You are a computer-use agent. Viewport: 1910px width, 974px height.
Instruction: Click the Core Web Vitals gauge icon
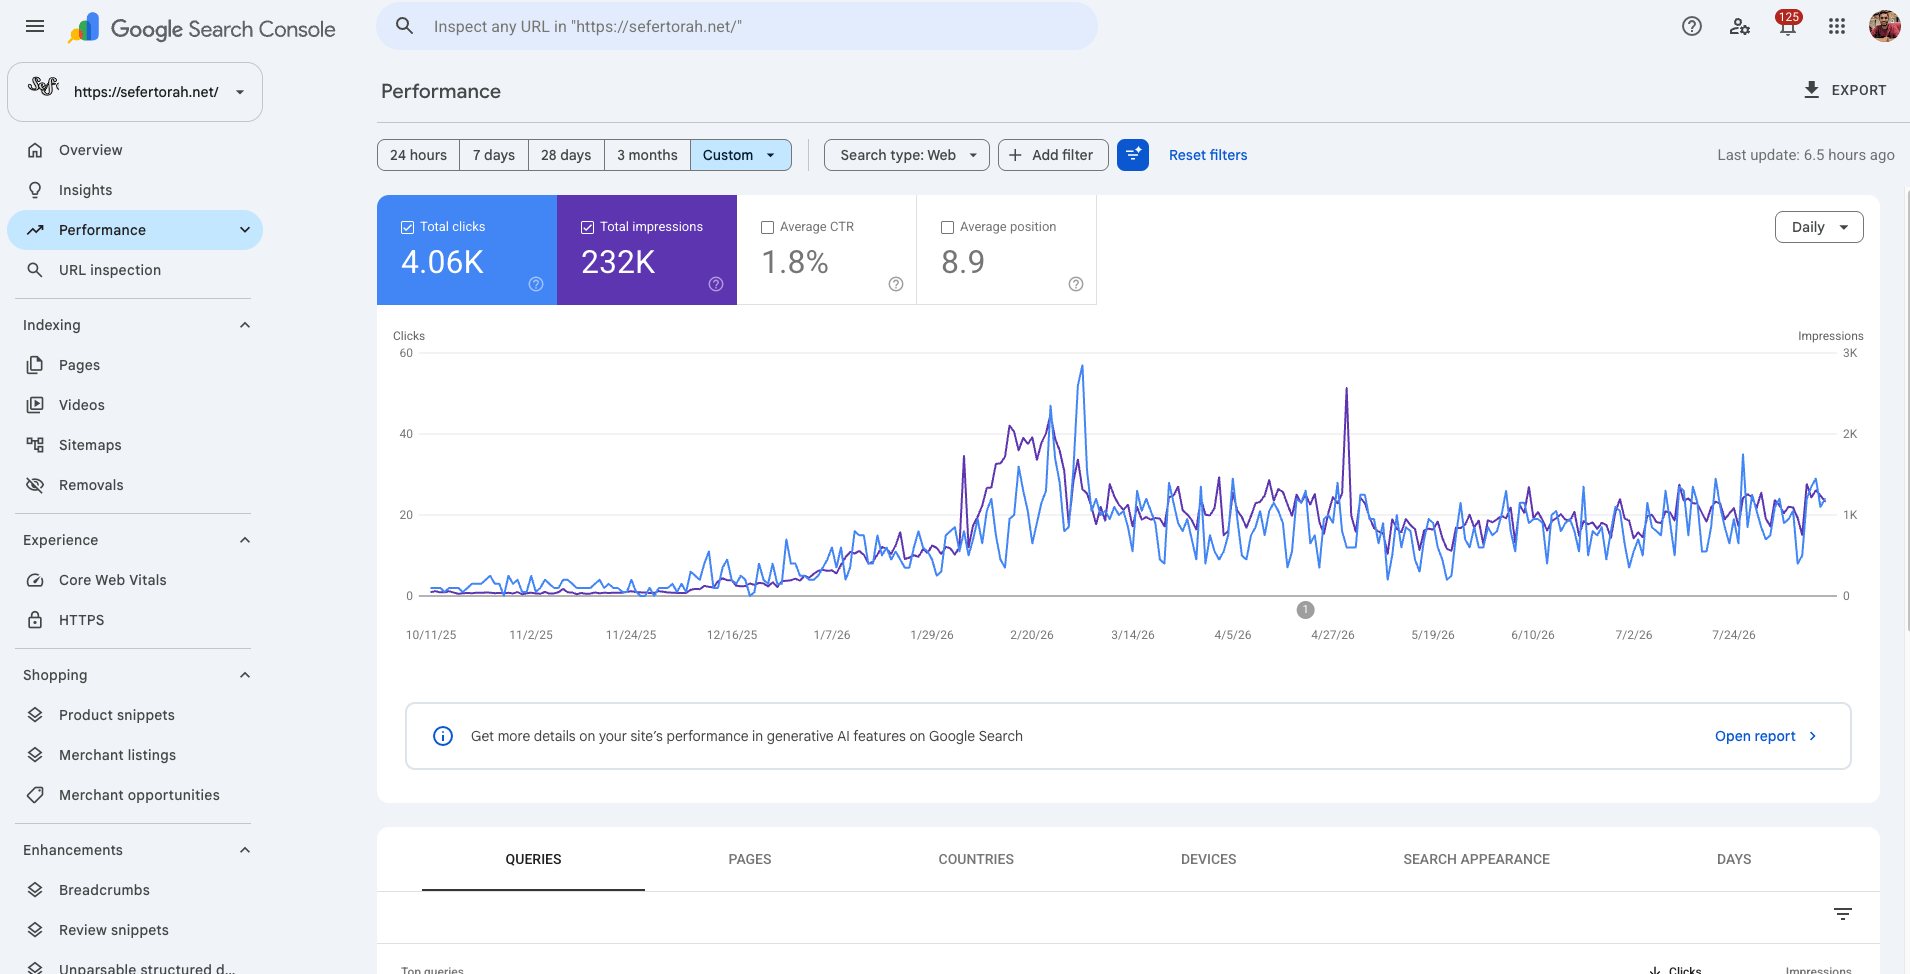(x=35, y=580)
